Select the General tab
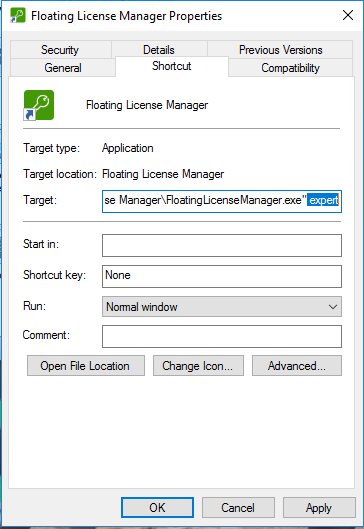 [63, 67]
